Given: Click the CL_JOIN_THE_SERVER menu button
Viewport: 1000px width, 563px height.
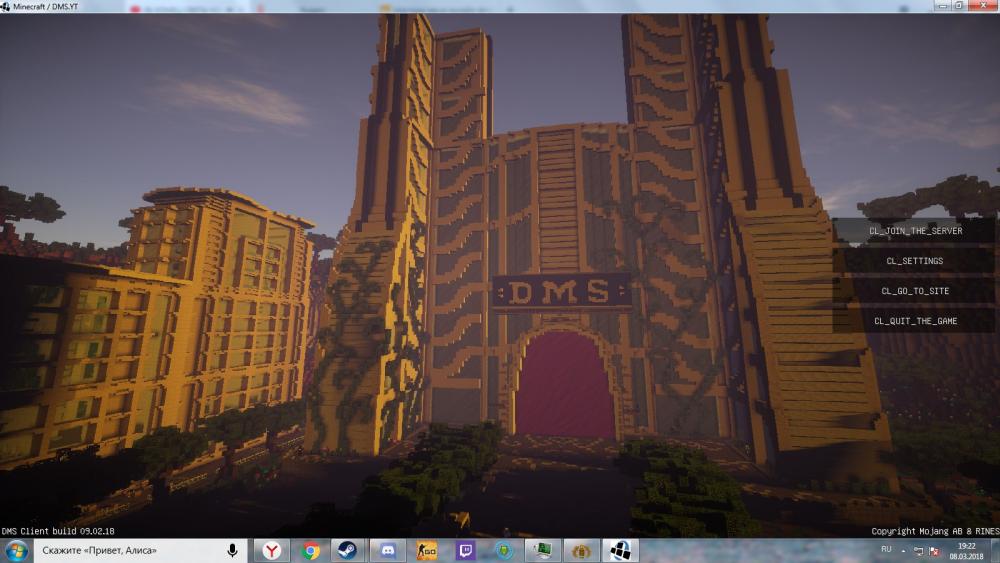Looking at the screenshot, I should click(914, 231).
